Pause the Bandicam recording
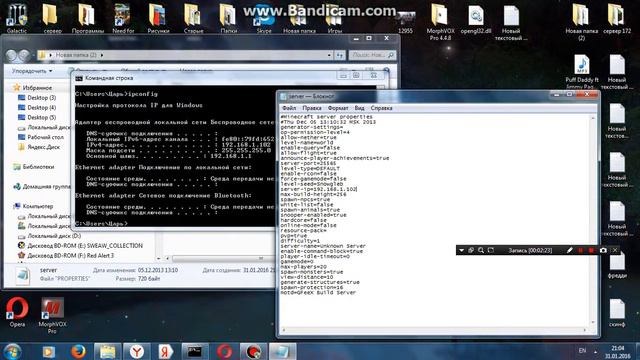The image size is (640, 360). click(x=580, y=250)
